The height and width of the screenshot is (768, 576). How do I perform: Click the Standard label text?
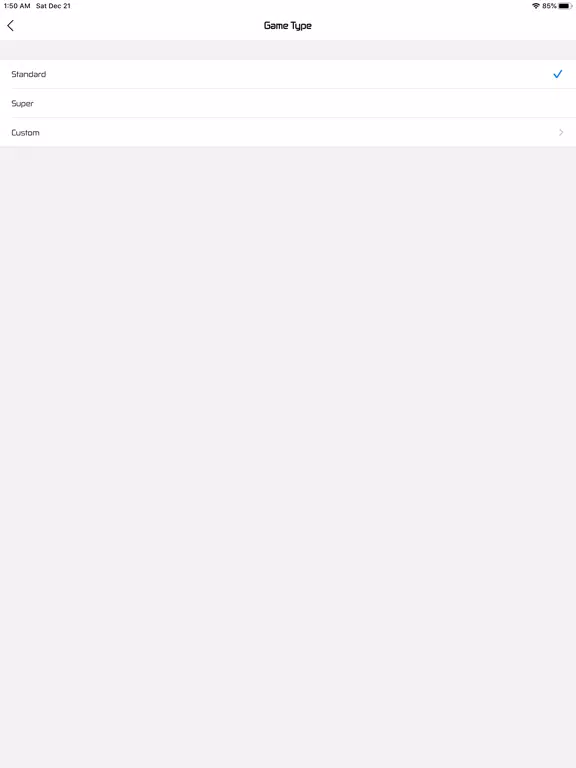pos(28,74)
